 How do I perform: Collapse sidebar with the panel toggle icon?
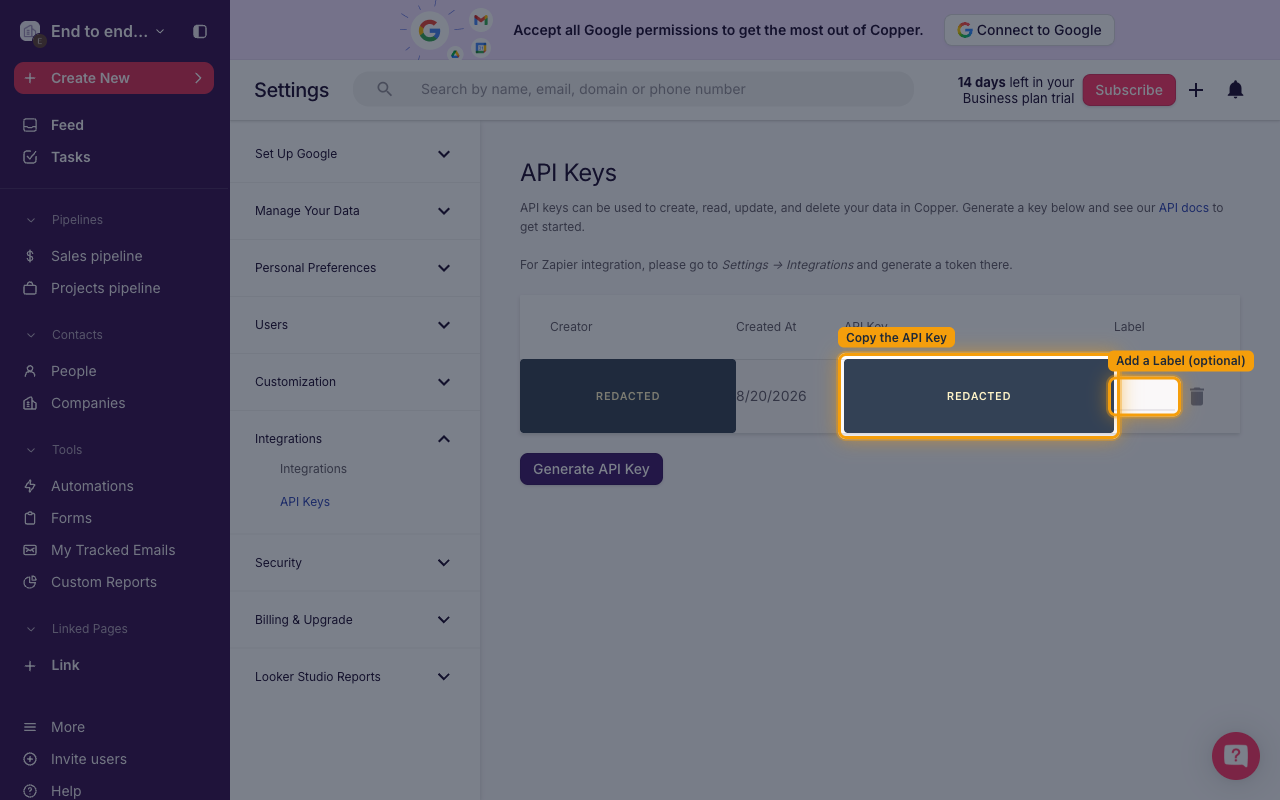click(x=200, y=31)
